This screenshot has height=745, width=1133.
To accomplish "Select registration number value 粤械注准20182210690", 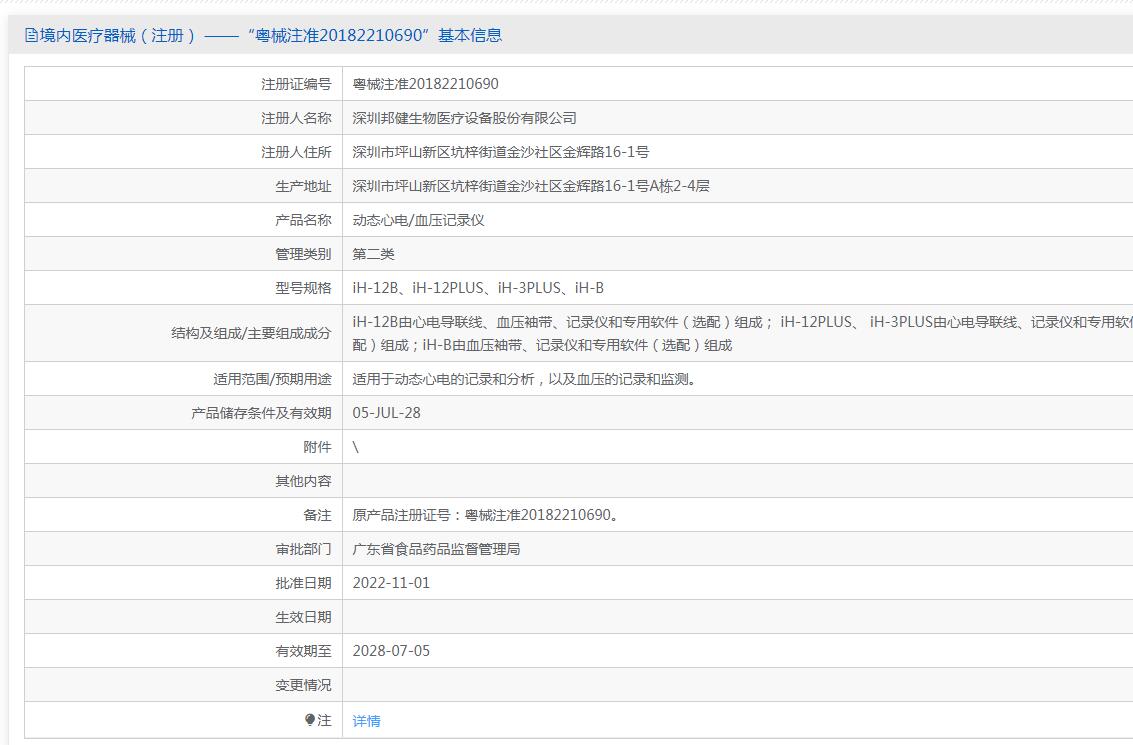I will click(x=426, y=84).
